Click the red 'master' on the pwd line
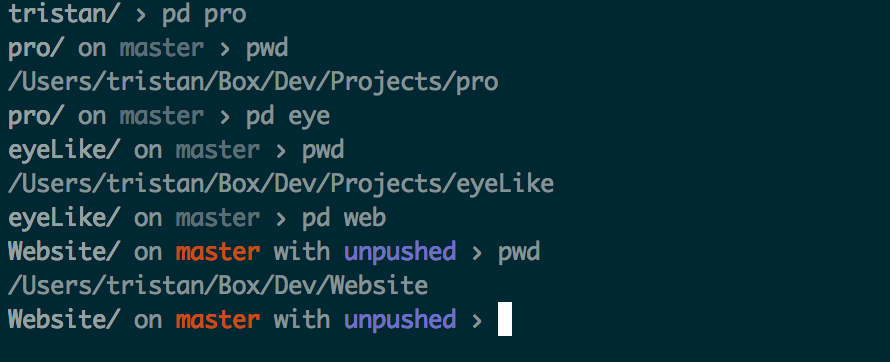This screenshot has width=890, height=362. [218, 252]
